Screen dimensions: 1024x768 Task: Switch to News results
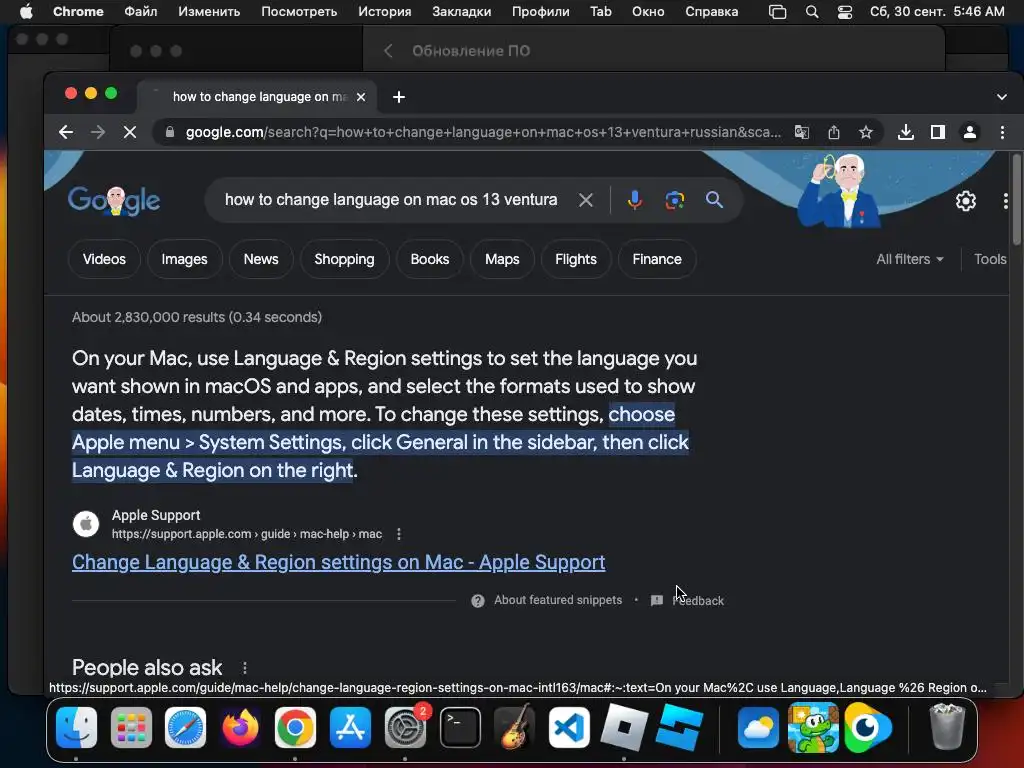click(261, 259)
